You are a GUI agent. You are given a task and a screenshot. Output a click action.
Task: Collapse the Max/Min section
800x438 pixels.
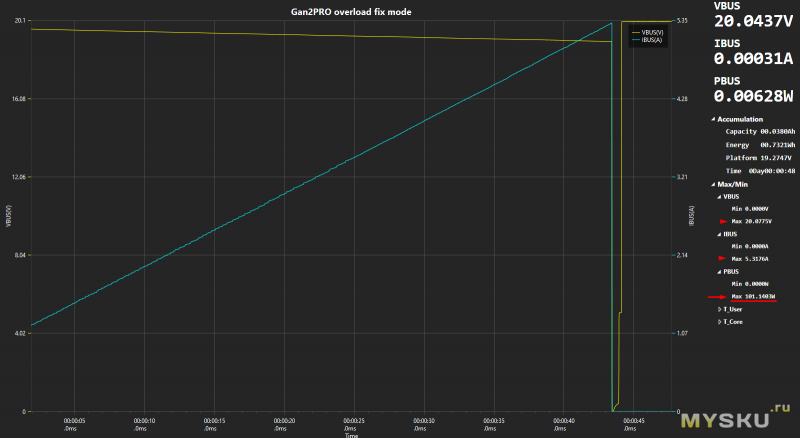coord(713,184)
